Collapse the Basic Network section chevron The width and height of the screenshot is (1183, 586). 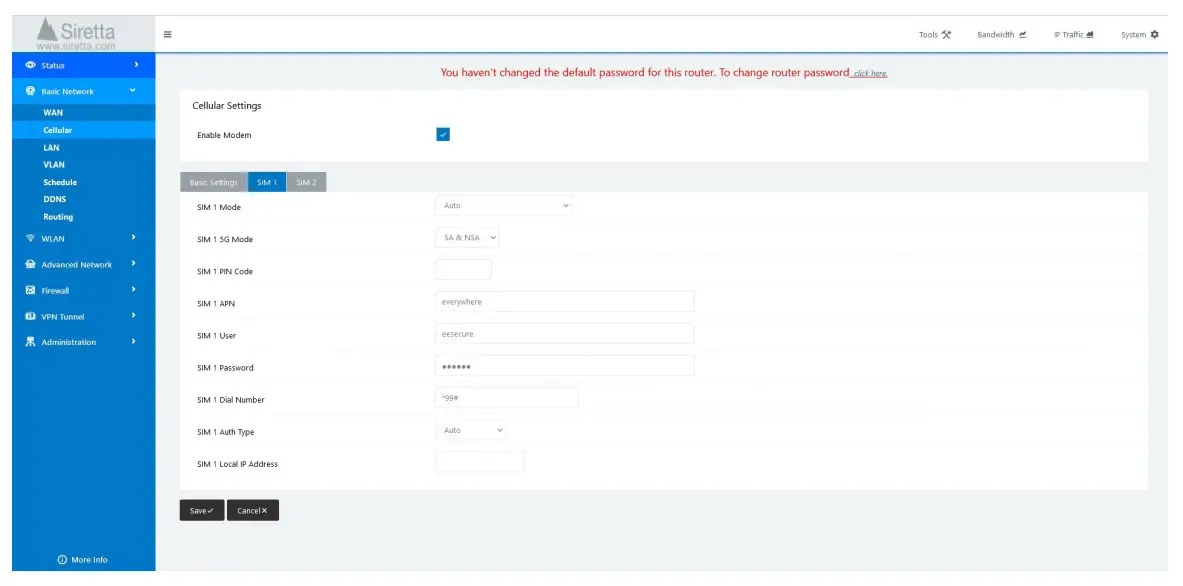(x=133, y=91)
